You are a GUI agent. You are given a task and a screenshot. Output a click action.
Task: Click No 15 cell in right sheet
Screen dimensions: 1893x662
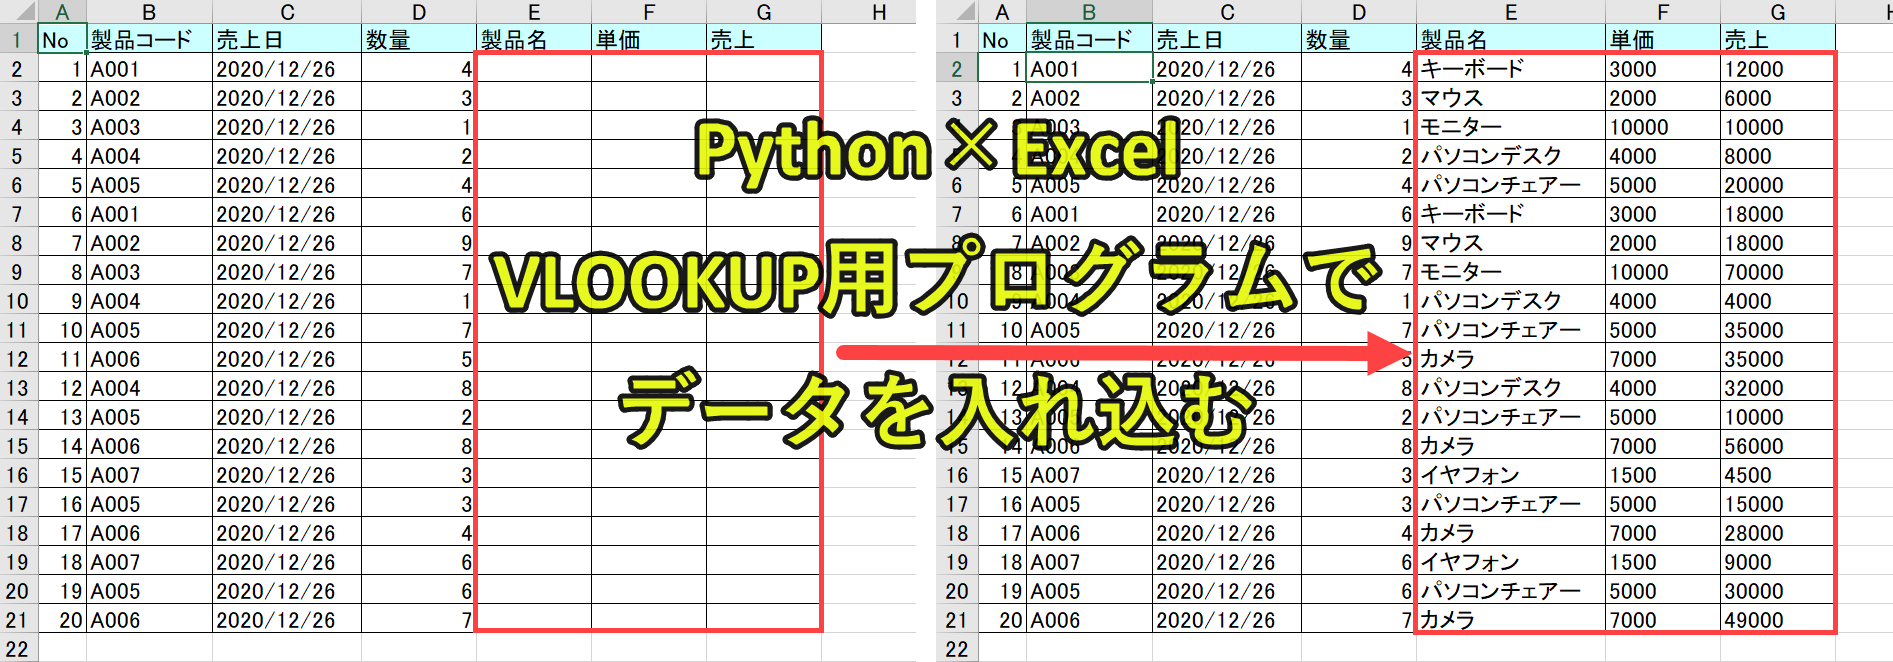coord(1002,475)
